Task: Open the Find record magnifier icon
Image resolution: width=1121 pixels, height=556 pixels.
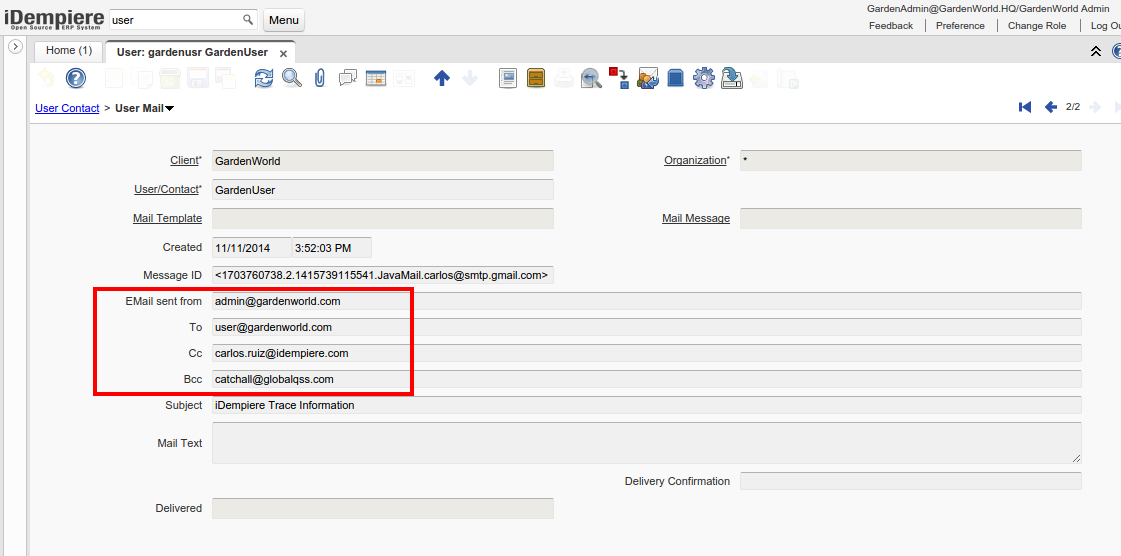Action: [292, 78]
